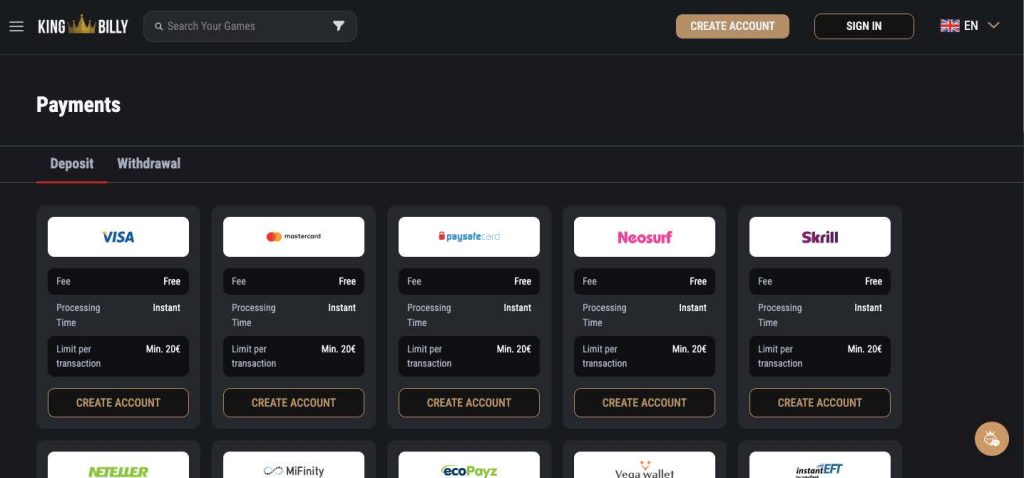Expand the EN language dropdown chevron
Screen dimensions: 1024x478
(x=993, y=25)
